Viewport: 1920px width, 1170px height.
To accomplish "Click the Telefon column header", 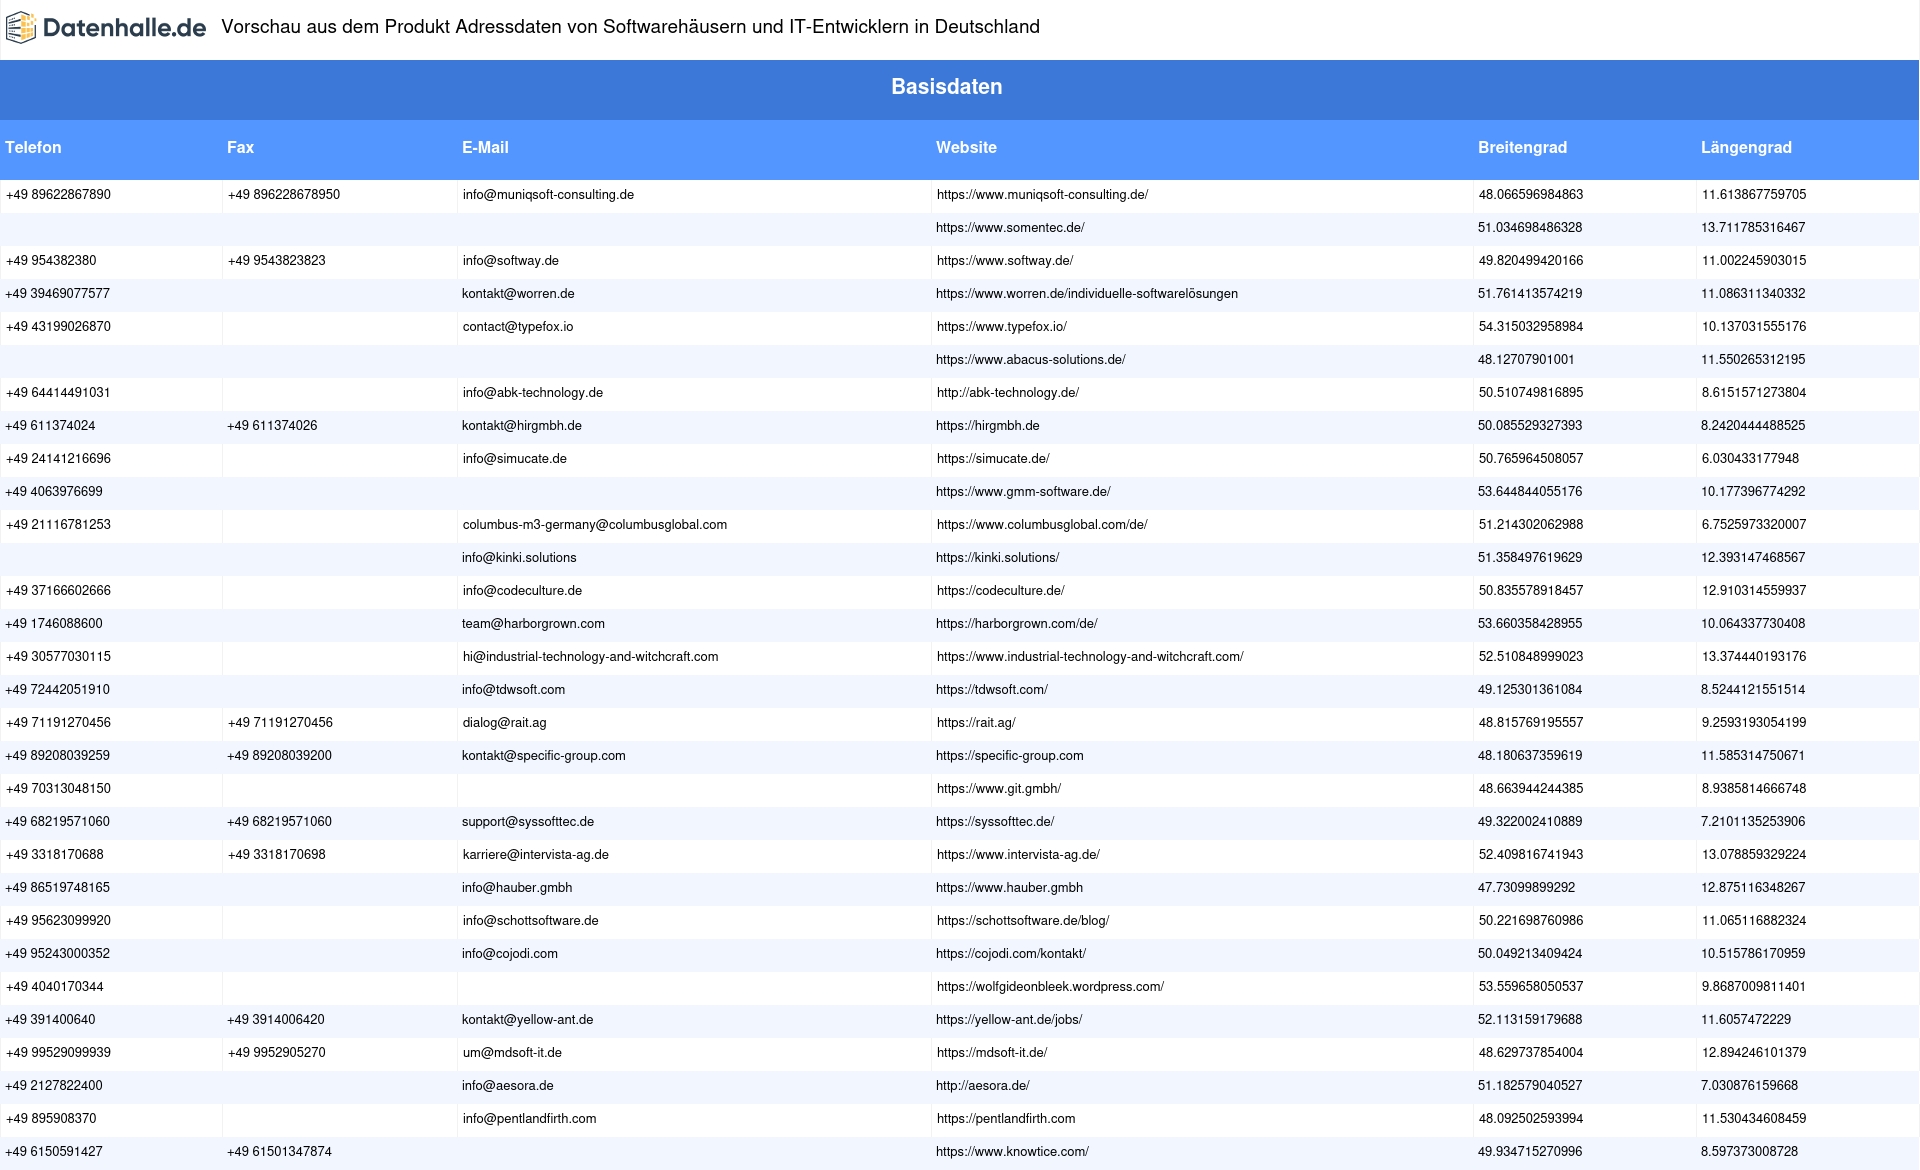I will (x=33, y=147).
